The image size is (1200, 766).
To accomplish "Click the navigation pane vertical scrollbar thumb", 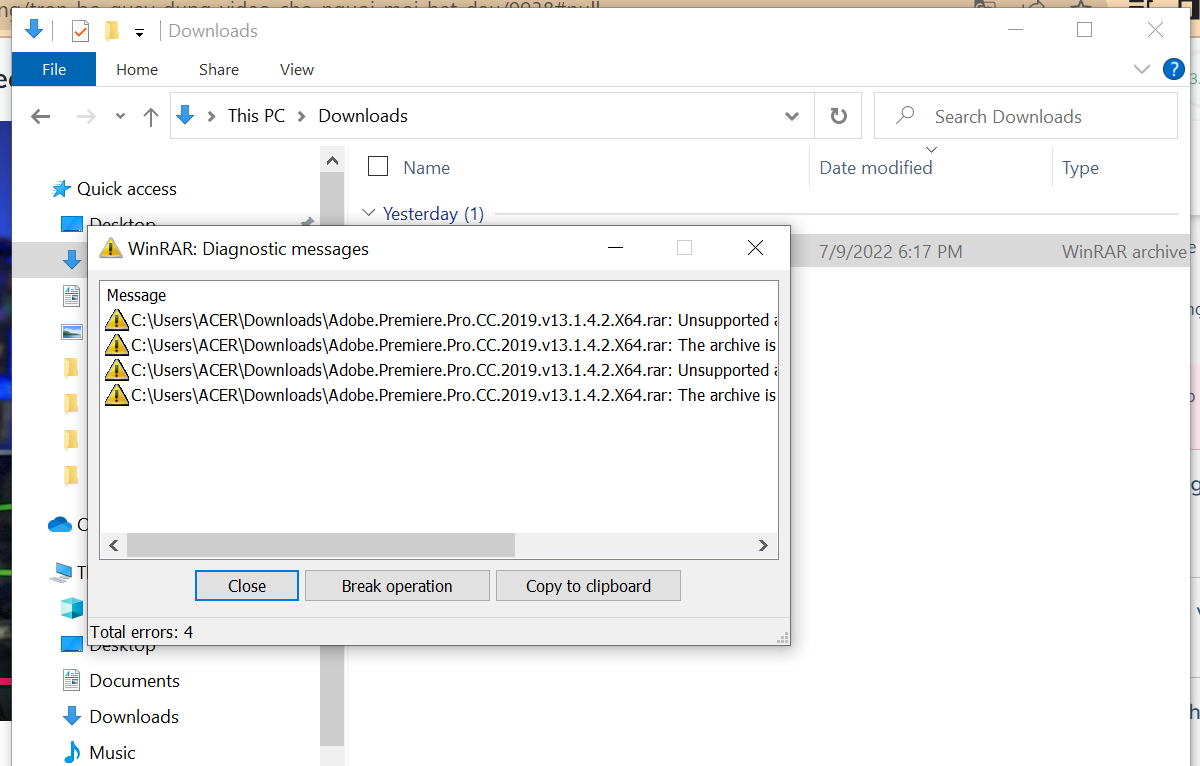I will tap(332, 459).
